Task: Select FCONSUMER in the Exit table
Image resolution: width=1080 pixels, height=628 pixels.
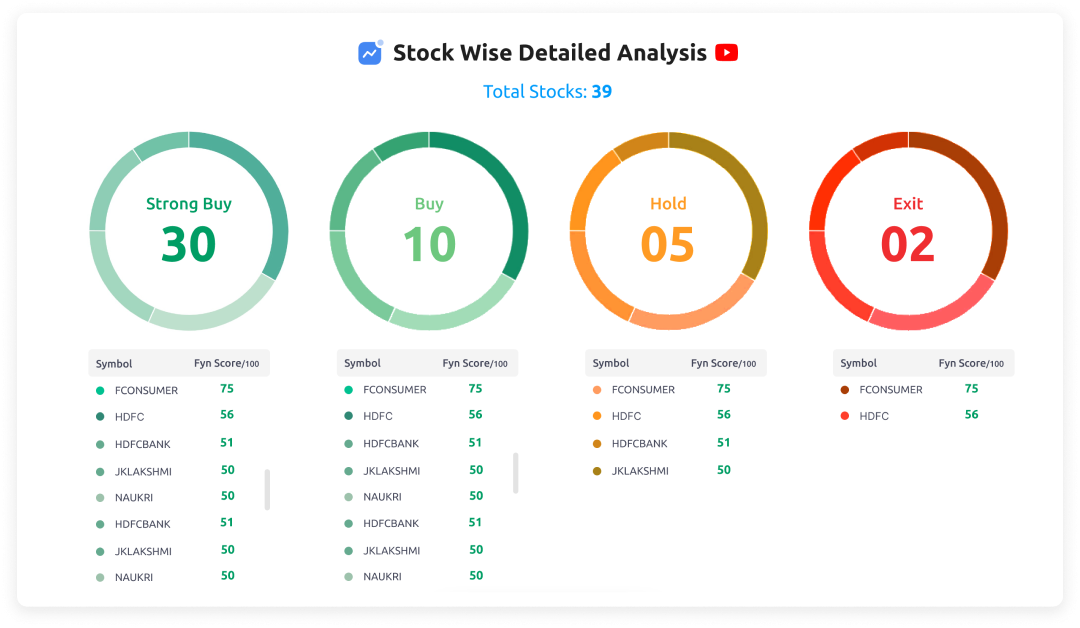Action: coord(891,390)
